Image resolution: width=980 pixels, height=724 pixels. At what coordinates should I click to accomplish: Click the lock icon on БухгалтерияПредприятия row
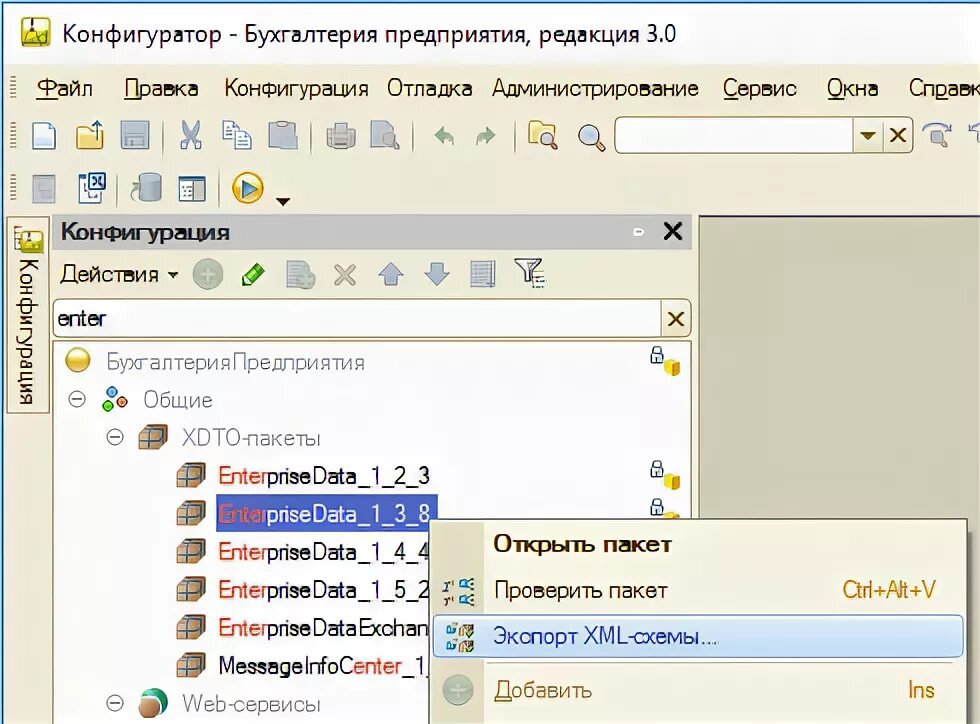[657, 354]
